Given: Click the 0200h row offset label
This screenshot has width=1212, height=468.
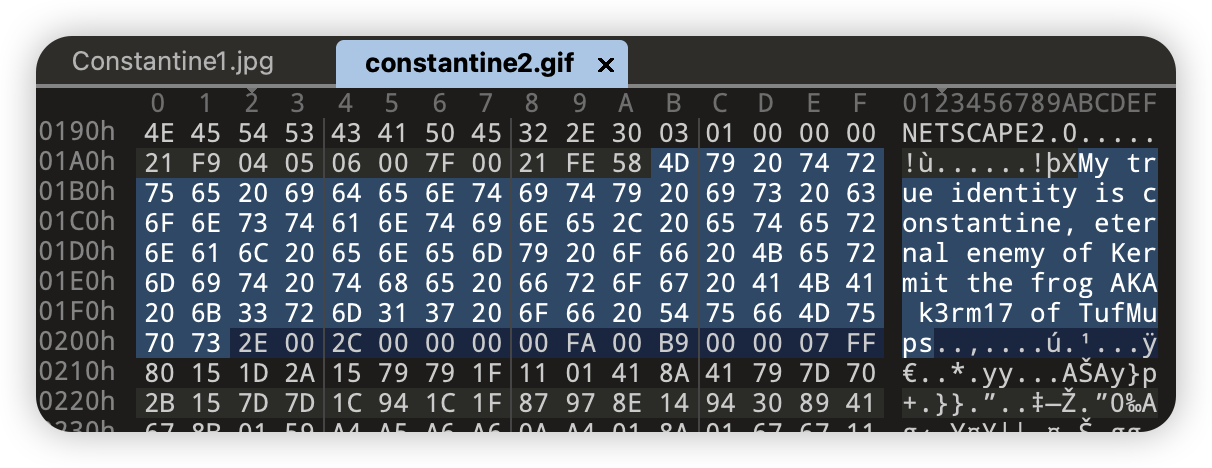Looking at the screenshot, I should pos(77,344).
